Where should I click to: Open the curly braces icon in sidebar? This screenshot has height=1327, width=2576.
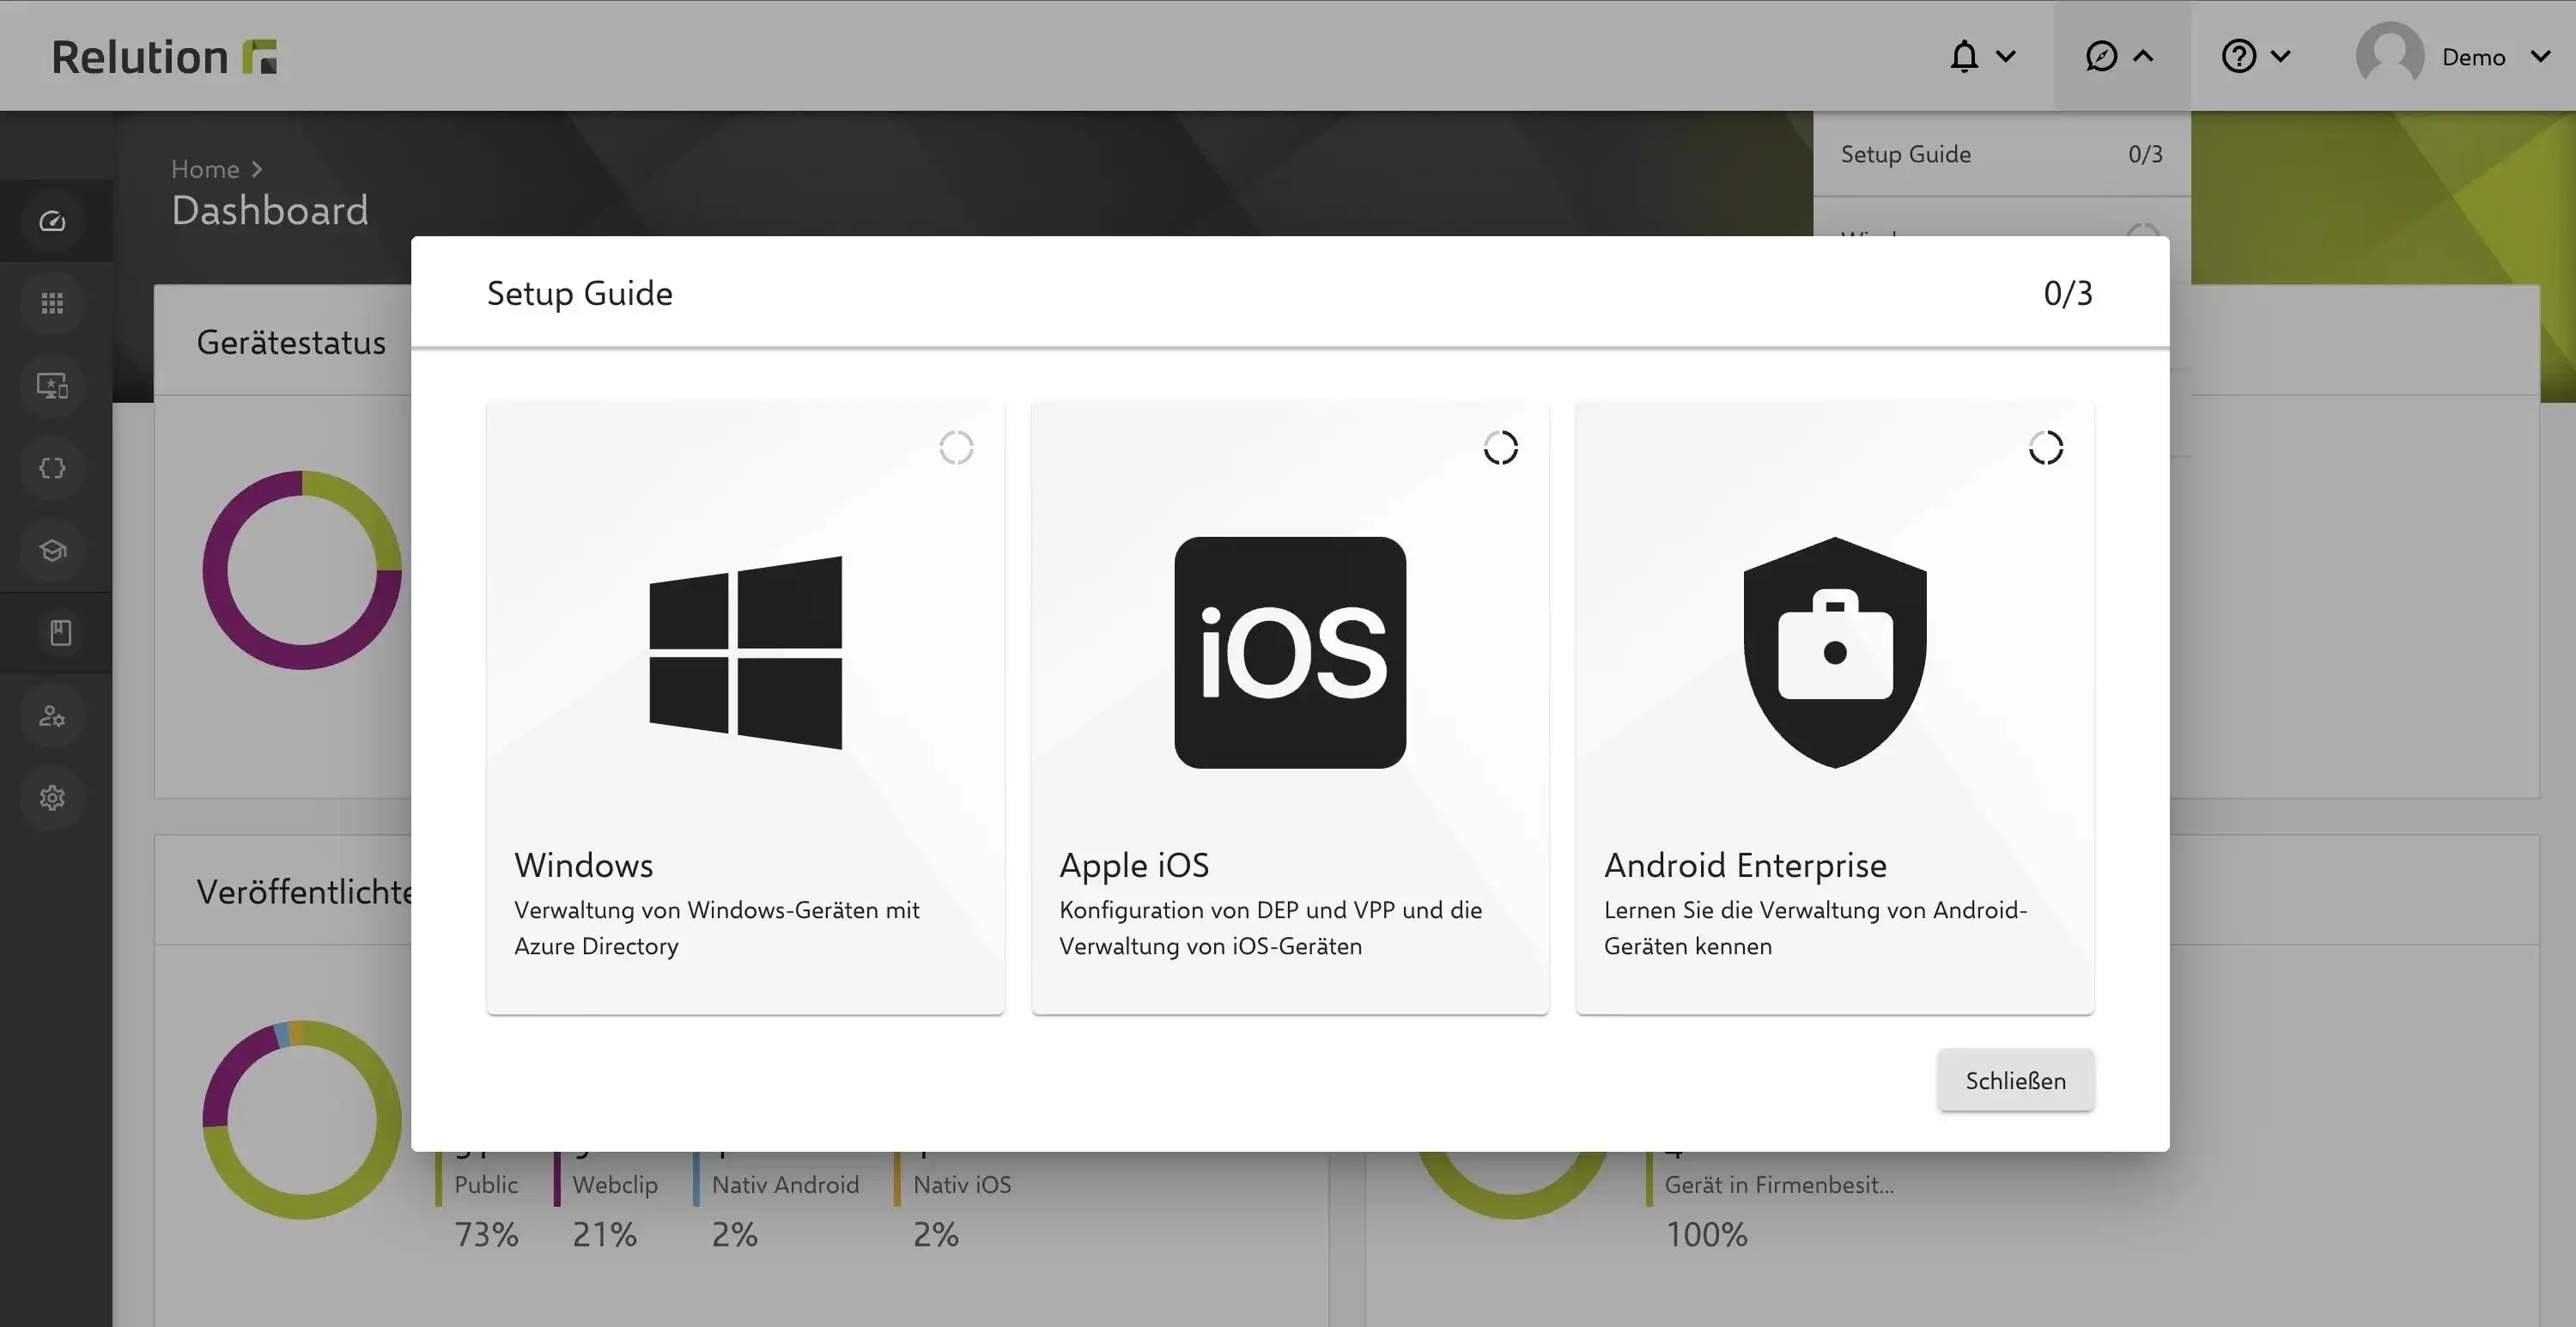(52, 468)
